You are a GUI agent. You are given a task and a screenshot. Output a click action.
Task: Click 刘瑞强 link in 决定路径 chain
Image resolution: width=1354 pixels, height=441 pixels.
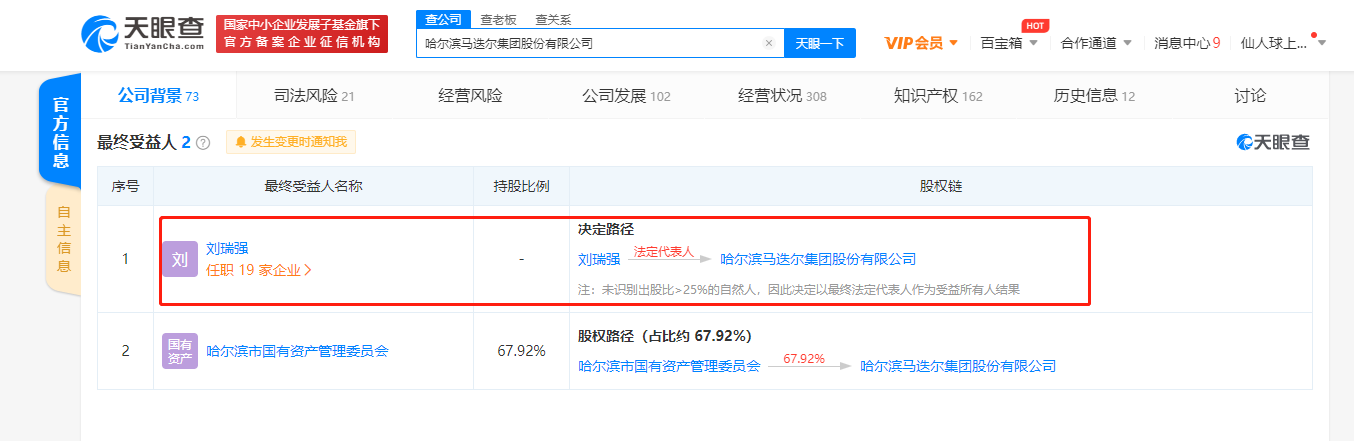coord(599,259)
